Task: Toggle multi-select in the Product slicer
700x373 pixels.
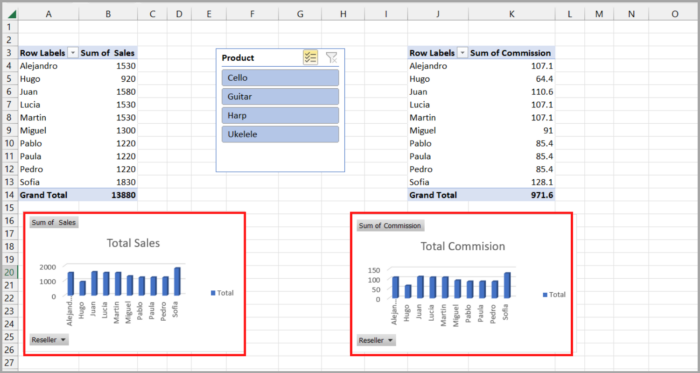Action: 310,58
